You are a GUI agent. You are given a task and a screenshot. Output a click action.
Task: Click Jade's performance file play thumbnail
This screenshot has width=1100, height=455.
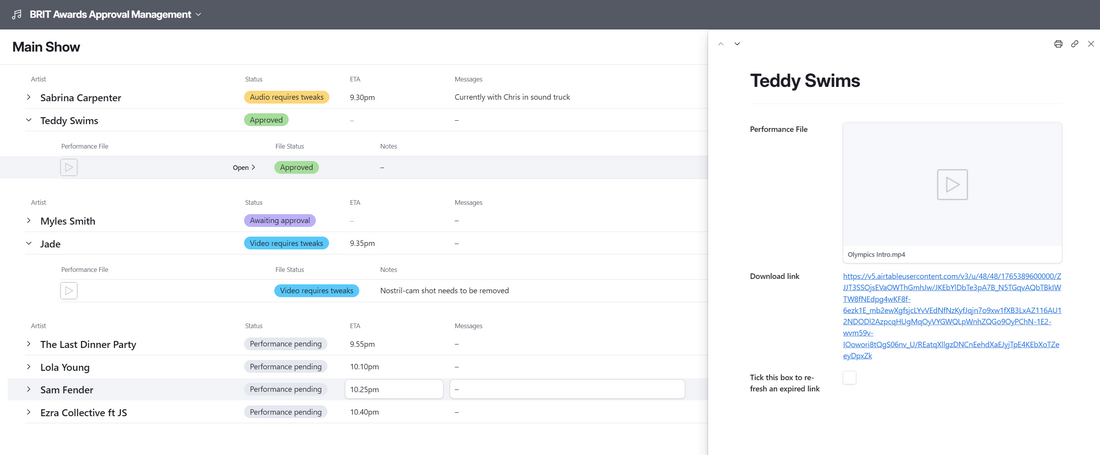[69, 291]
